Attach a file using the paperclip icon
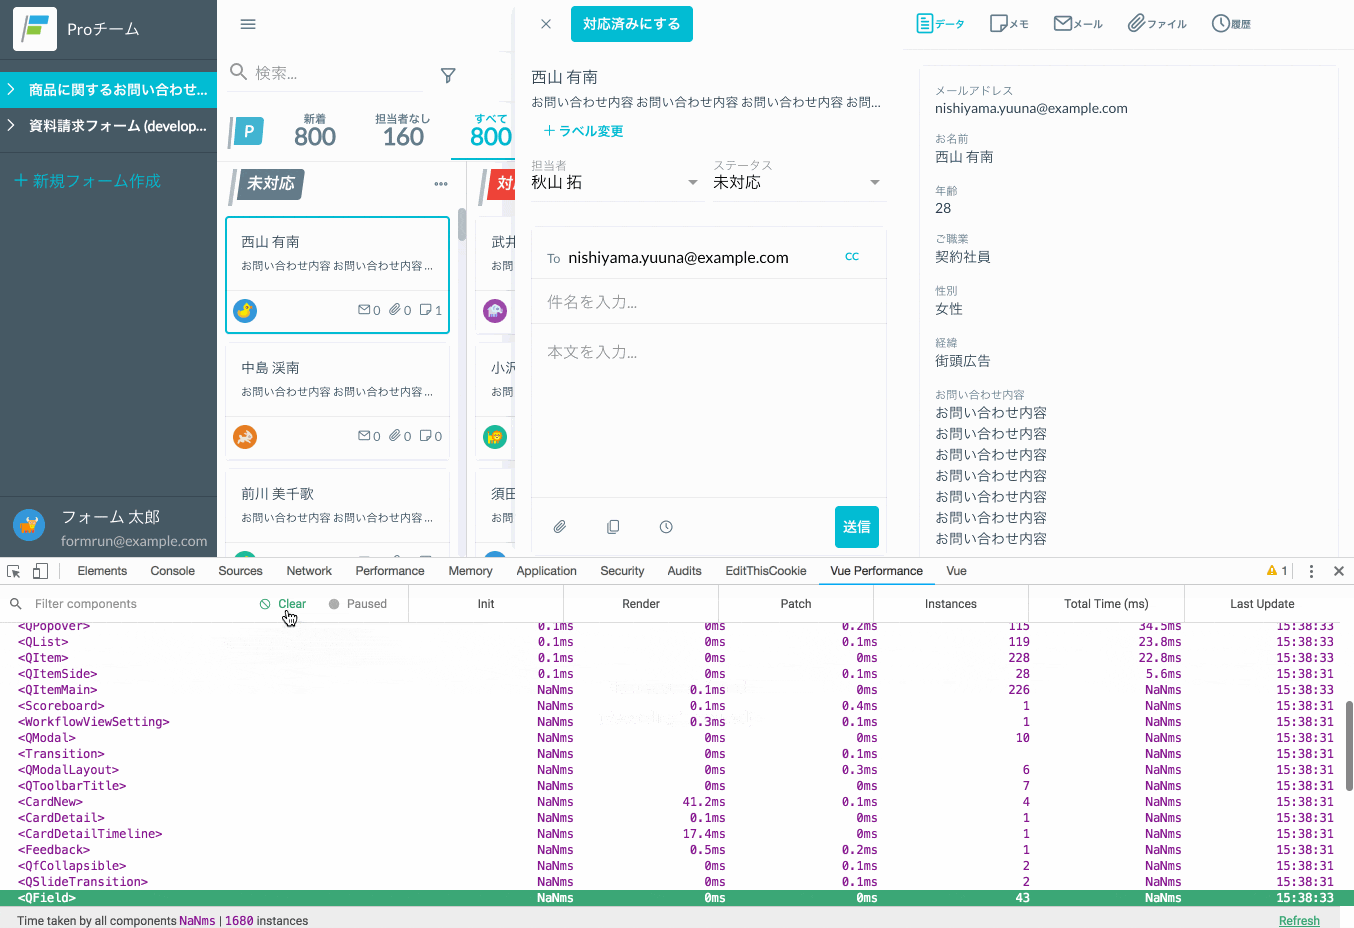1354x928 pixels. [560, 526]
